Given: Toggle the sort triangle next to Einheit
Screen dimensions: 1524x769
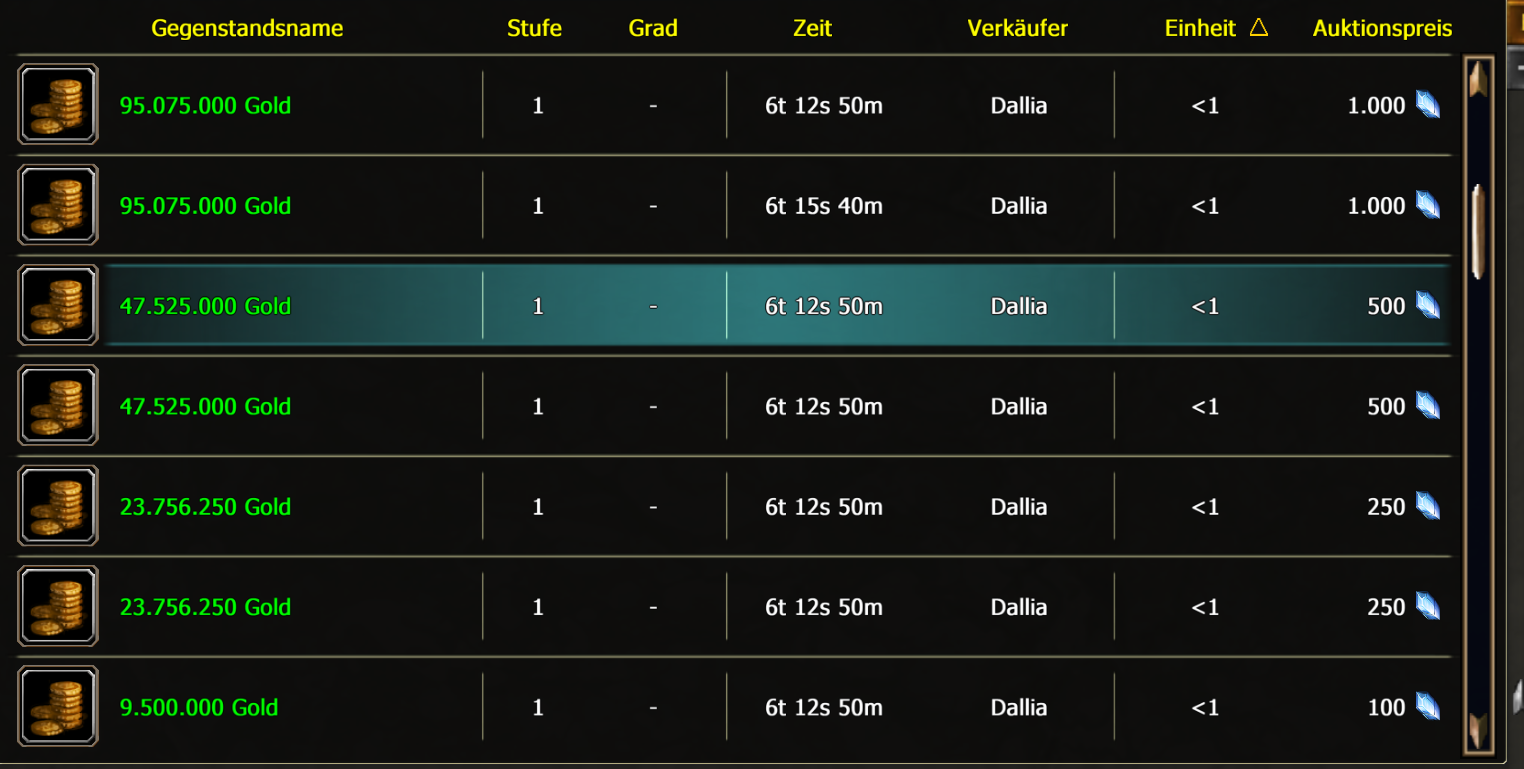Looking at the screenshot, I should [1259, 28].
